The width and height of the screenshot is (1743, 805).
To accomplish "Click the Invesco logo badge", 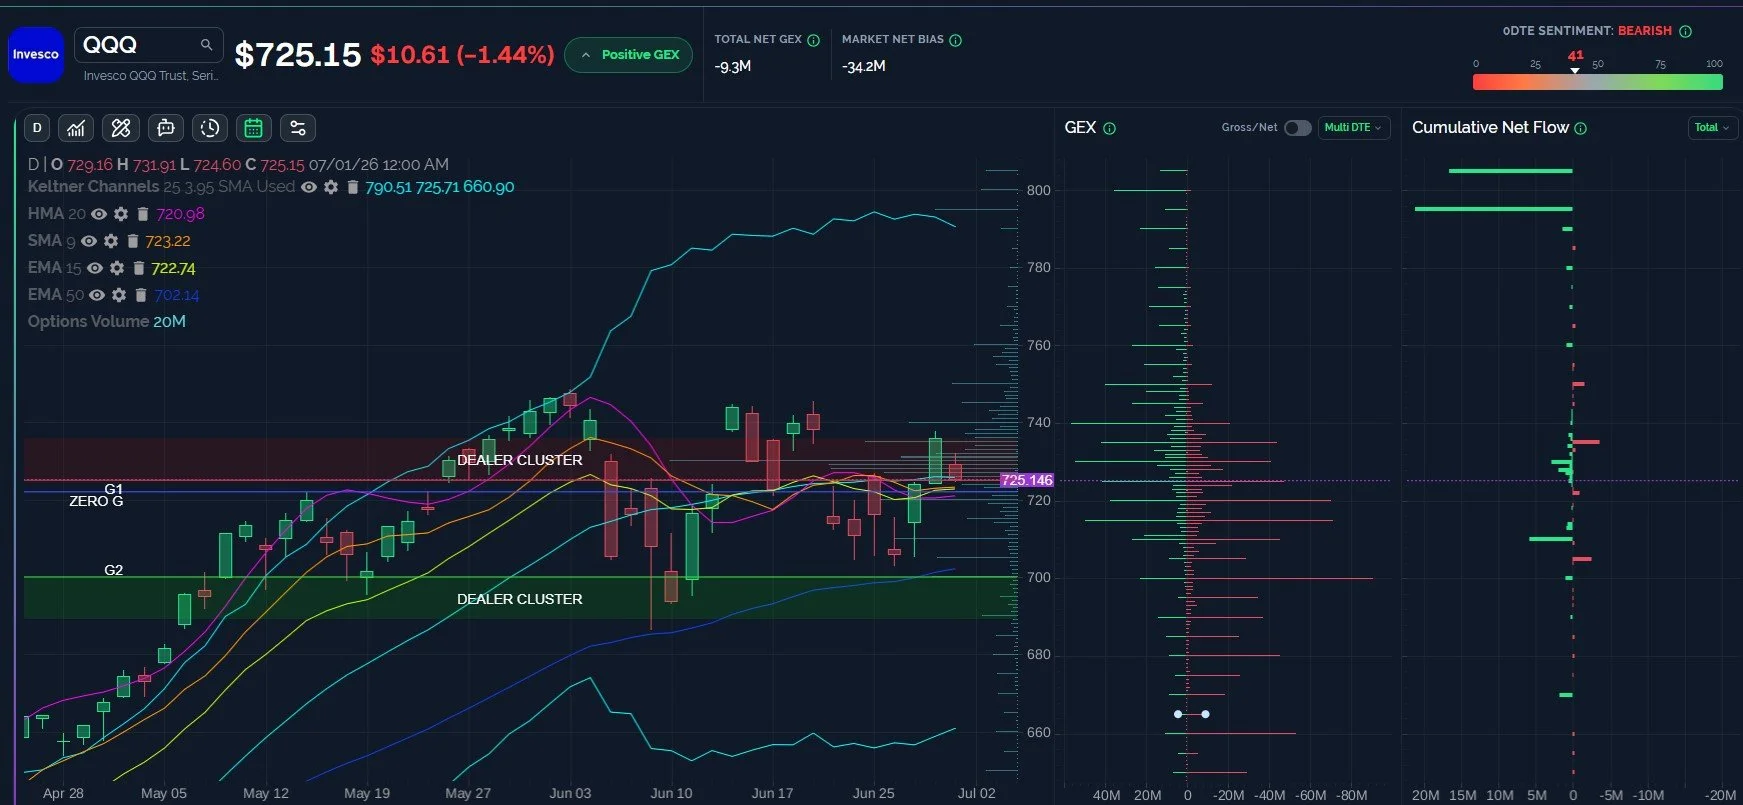I will point(36,54).
